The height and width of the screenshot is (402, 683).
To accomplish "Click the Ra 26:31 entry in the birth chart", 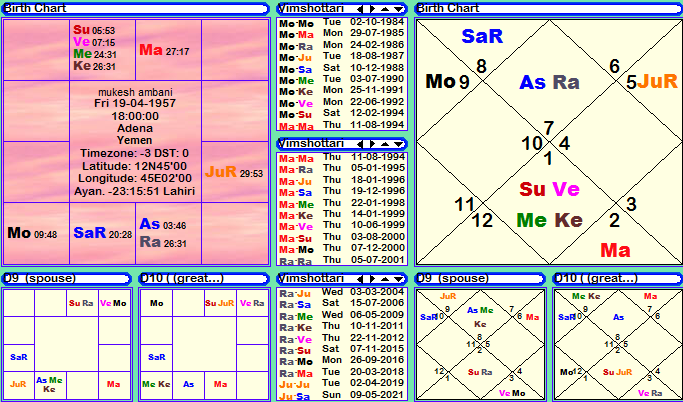I will coord(163,242).
